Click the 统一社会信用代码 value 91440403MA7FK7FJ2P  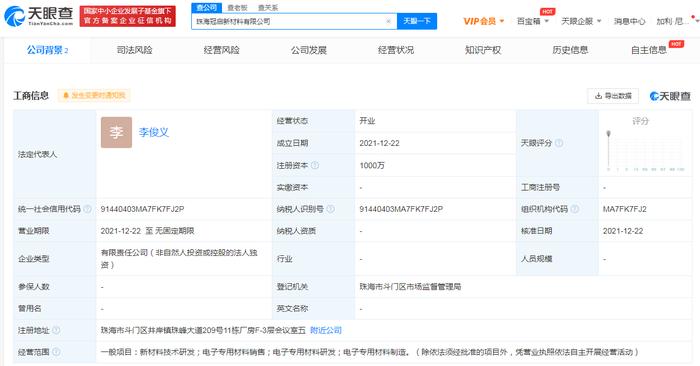click(142, 209)
